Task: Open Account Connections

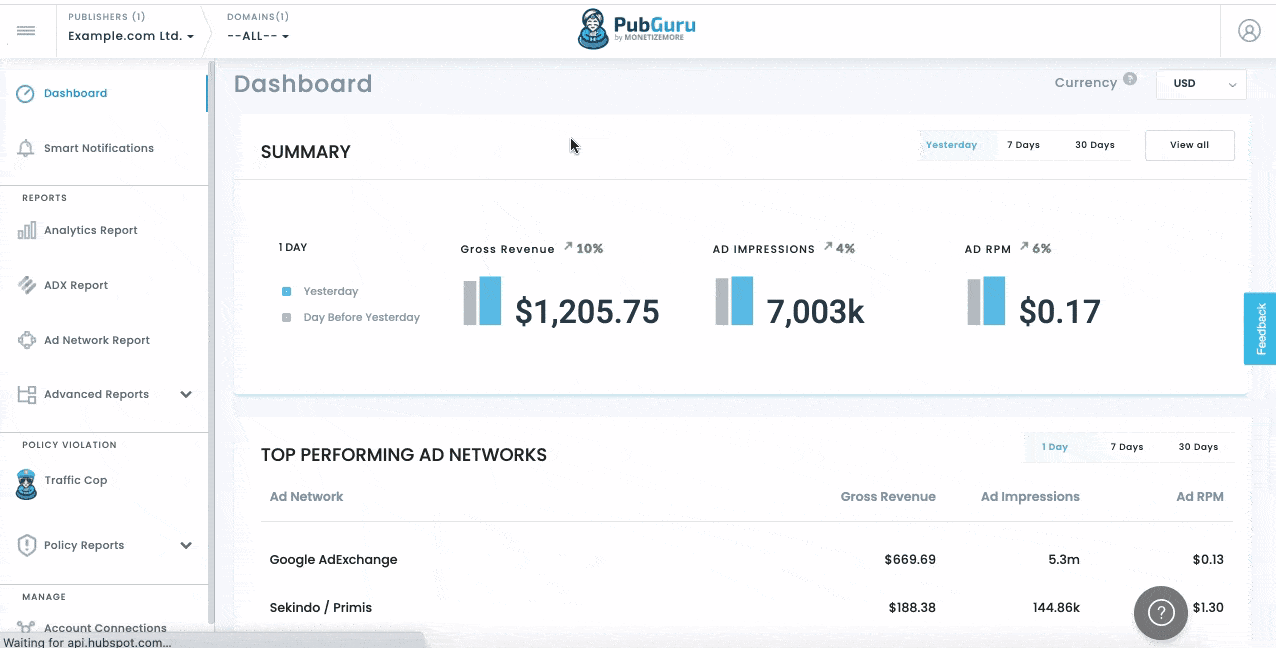Action: click(105, 628)
